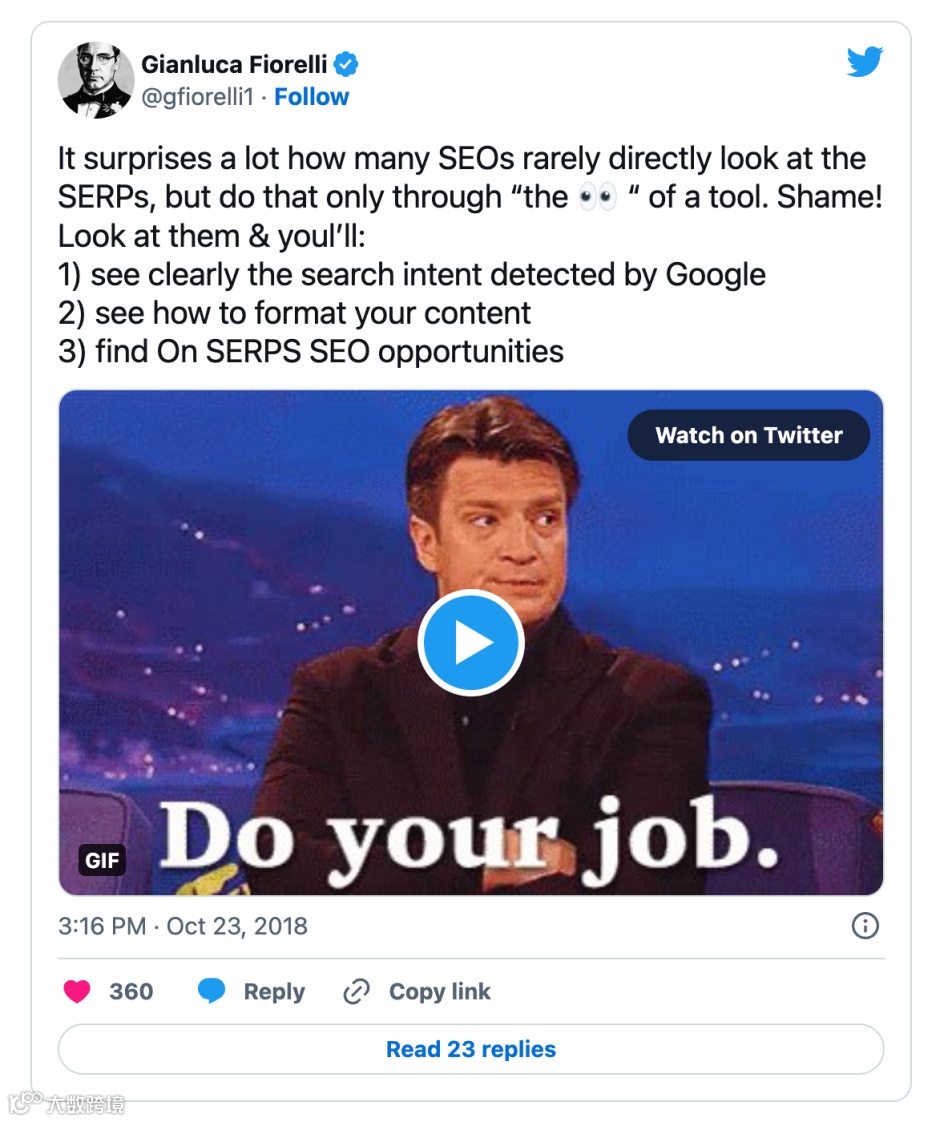Like the tweet with the heart icon
Screen dimensions: 952x1122
pos(77,991)
